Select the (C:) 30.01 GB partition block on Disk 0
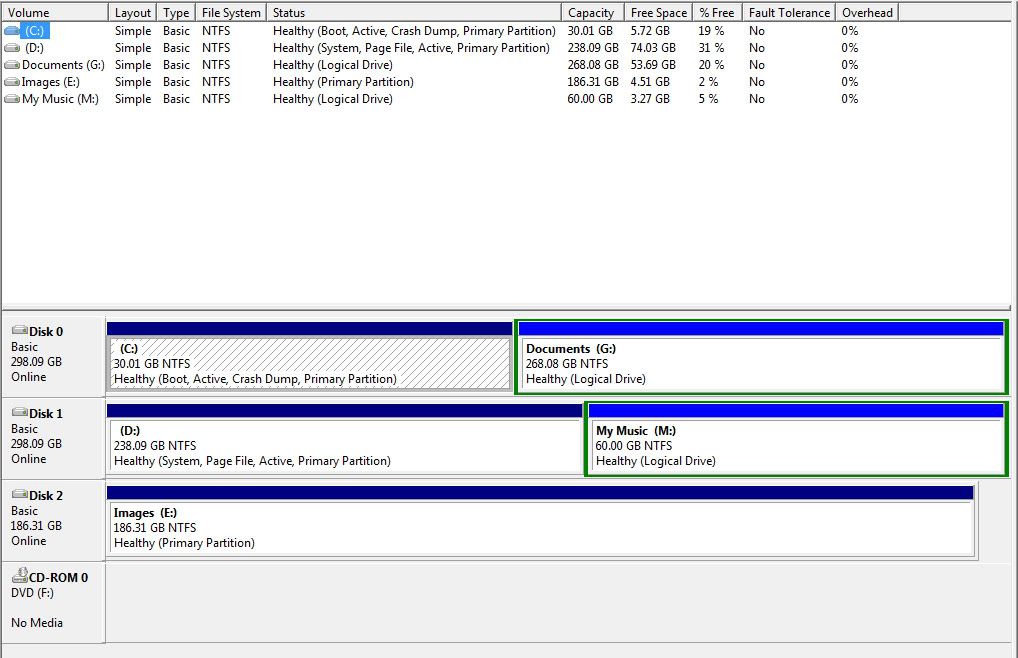This screenshot has height=658, width=1018. tap(310, 356)
